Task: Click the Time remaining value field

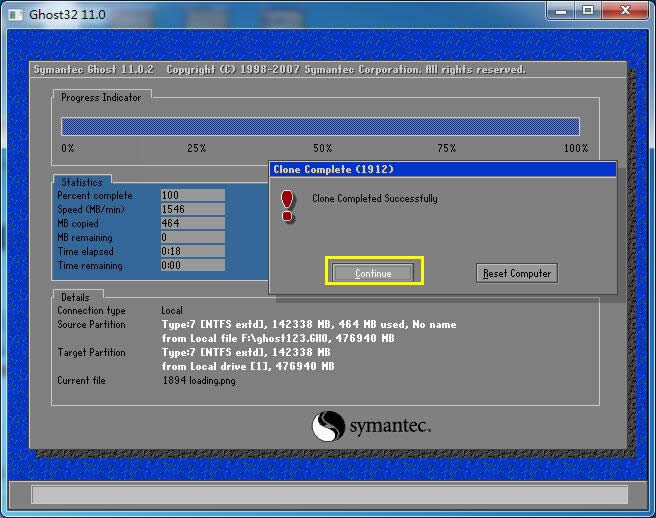Action: tap(192, 266)
